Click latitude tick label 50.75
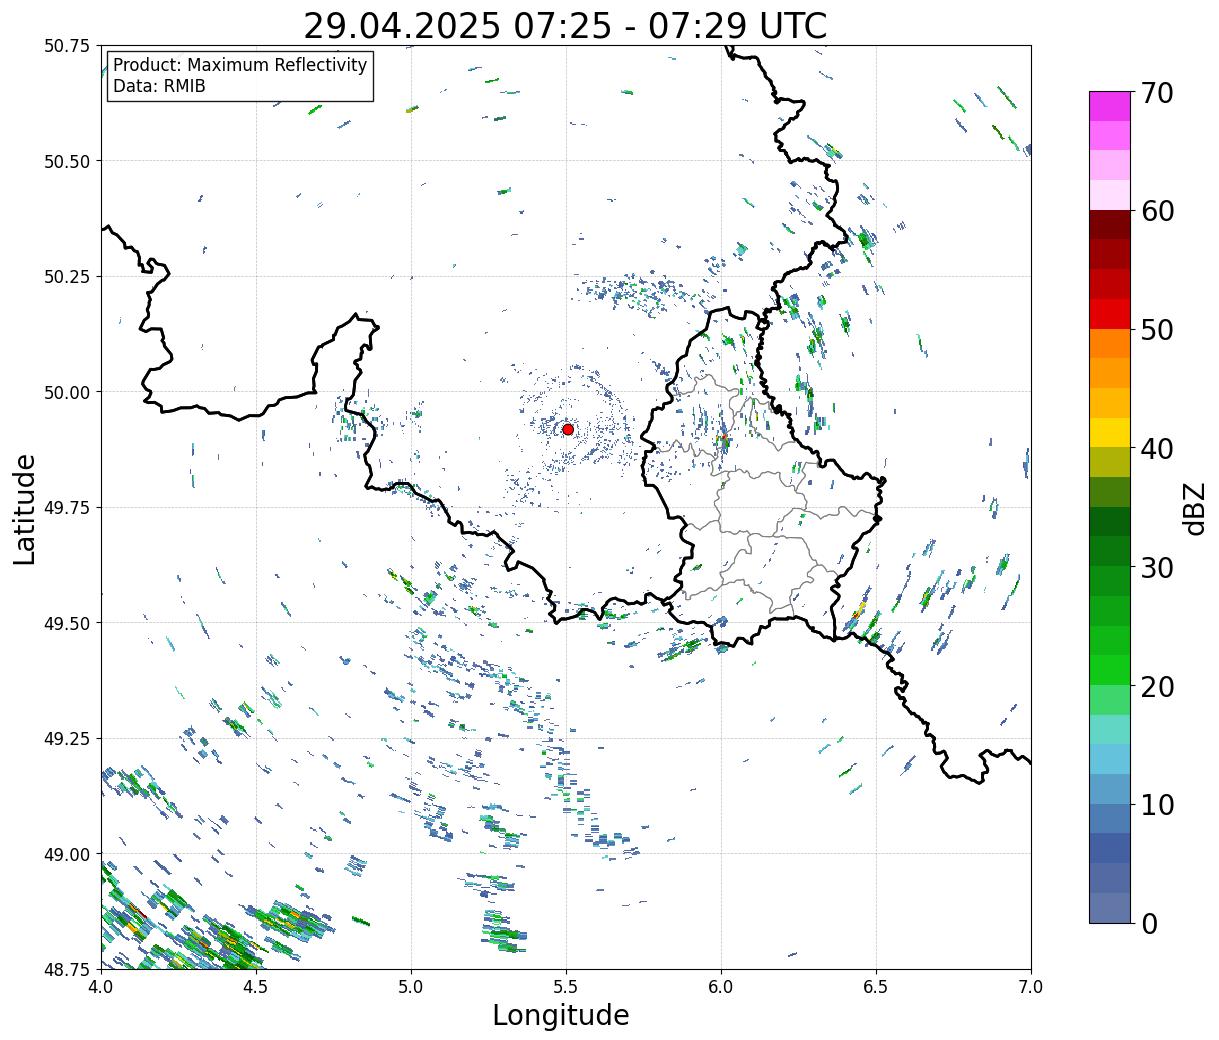The image size is (1219, 1040). [67, 46]
